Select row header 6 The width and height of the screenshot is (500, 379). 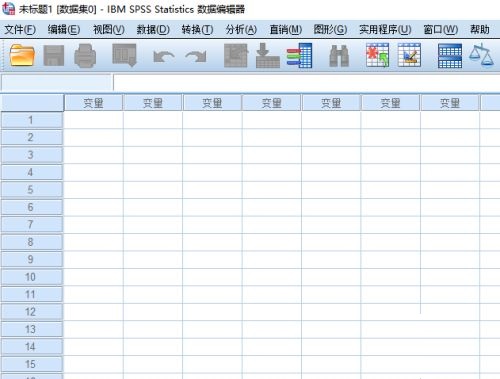point(32,207)
